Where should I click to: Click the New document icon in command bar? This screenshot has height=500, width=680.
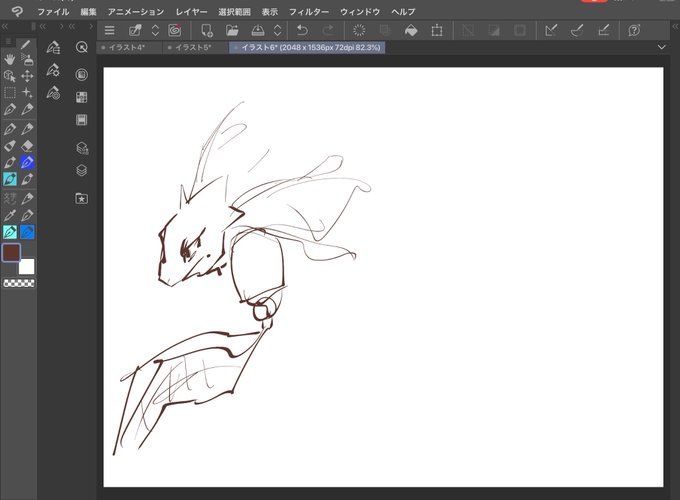coord(207,30)
